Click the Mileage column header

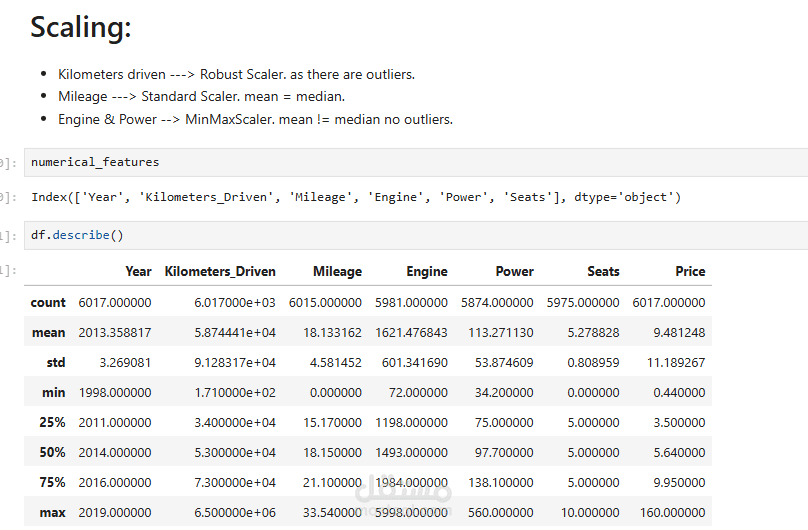[x=337, y=271]
